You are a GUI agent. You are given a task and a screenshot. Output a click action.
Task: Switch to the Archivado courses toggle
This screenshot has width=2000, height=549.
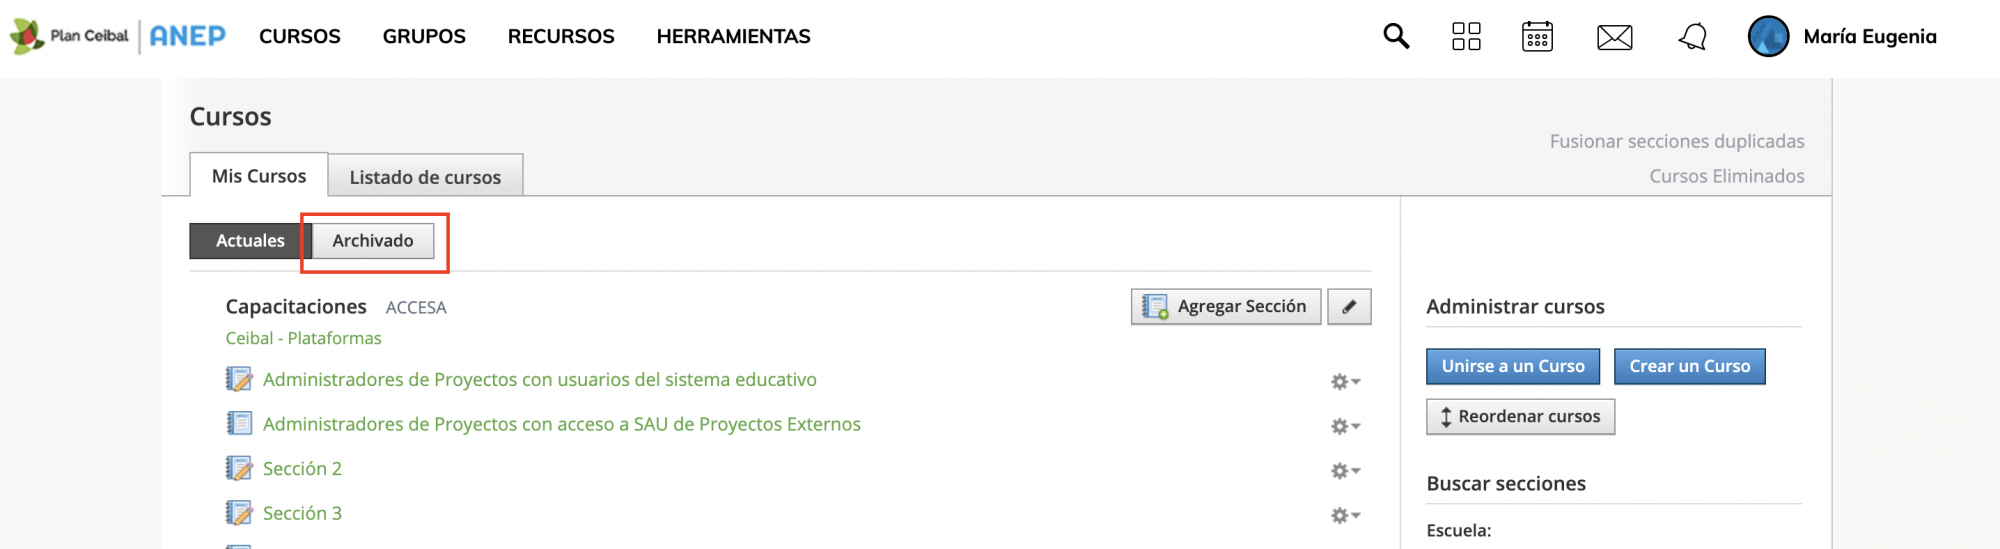coord(373,241)
